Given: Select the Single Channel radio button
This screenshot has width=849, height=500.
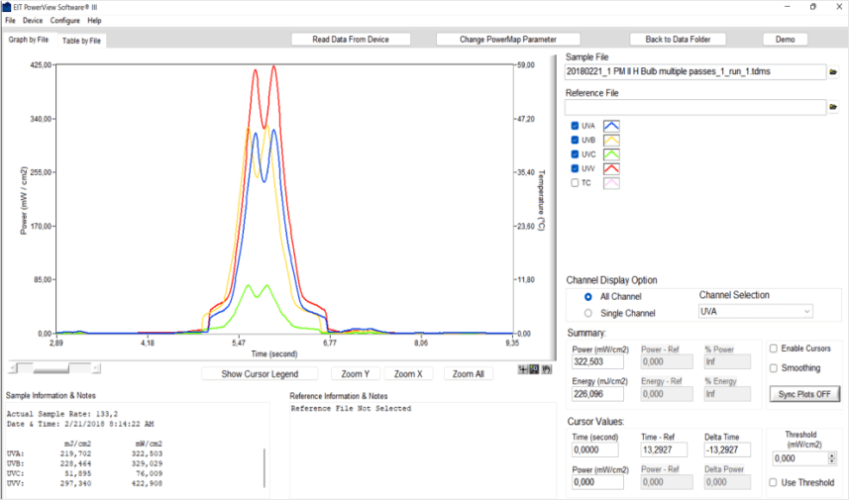Looking at the screenshot, I should tap(588, 313).
